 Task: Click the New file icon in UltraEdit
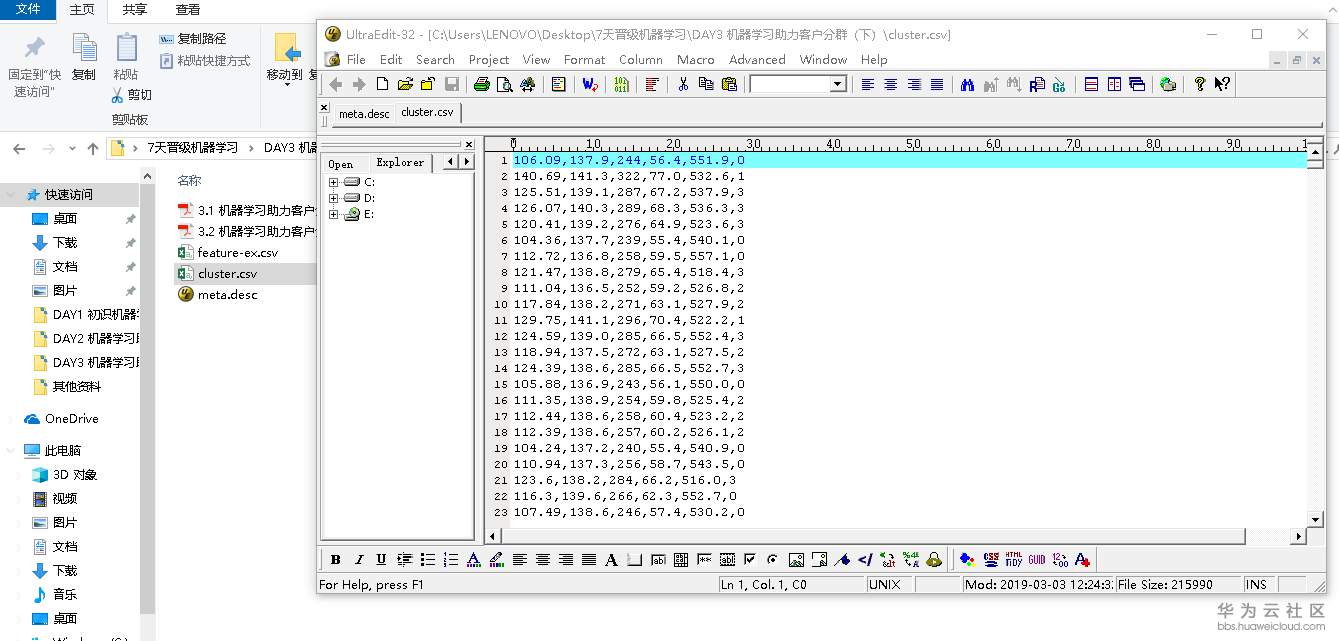[382, 84]
